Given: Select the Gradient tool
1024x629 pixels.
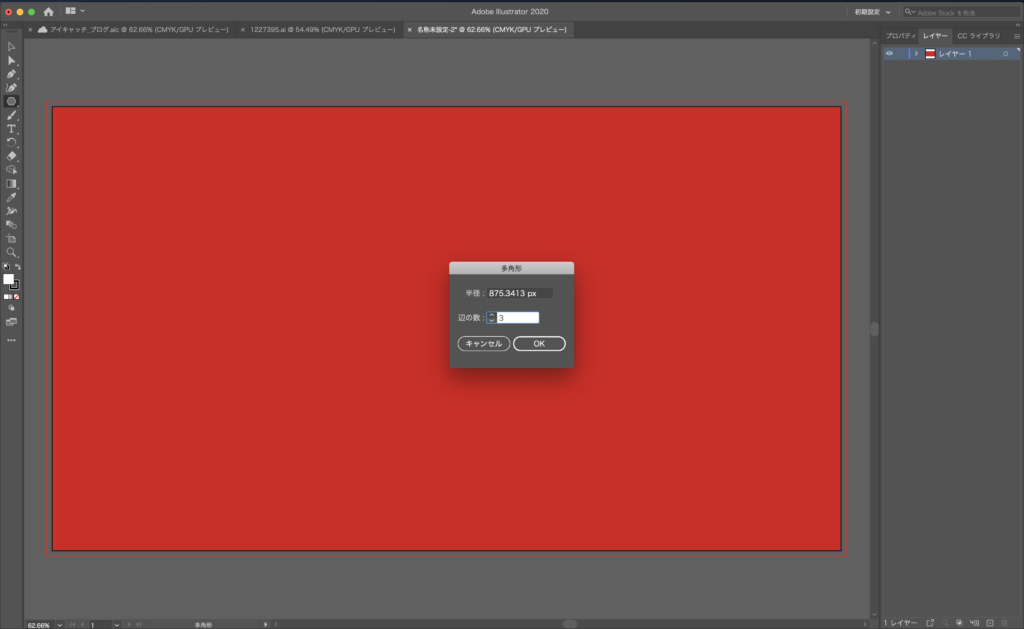Looking at the screenshot, I should 11,184.
